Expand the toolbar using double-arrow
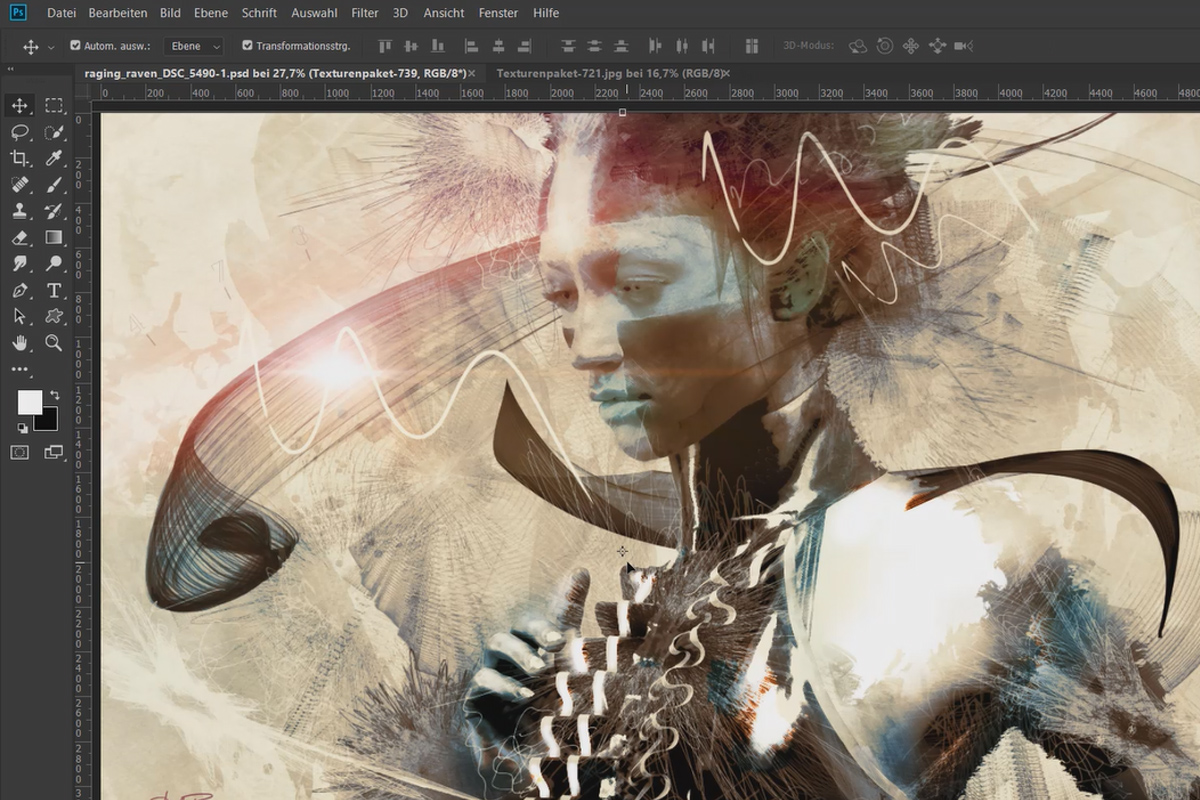 [x=10, y=70]
